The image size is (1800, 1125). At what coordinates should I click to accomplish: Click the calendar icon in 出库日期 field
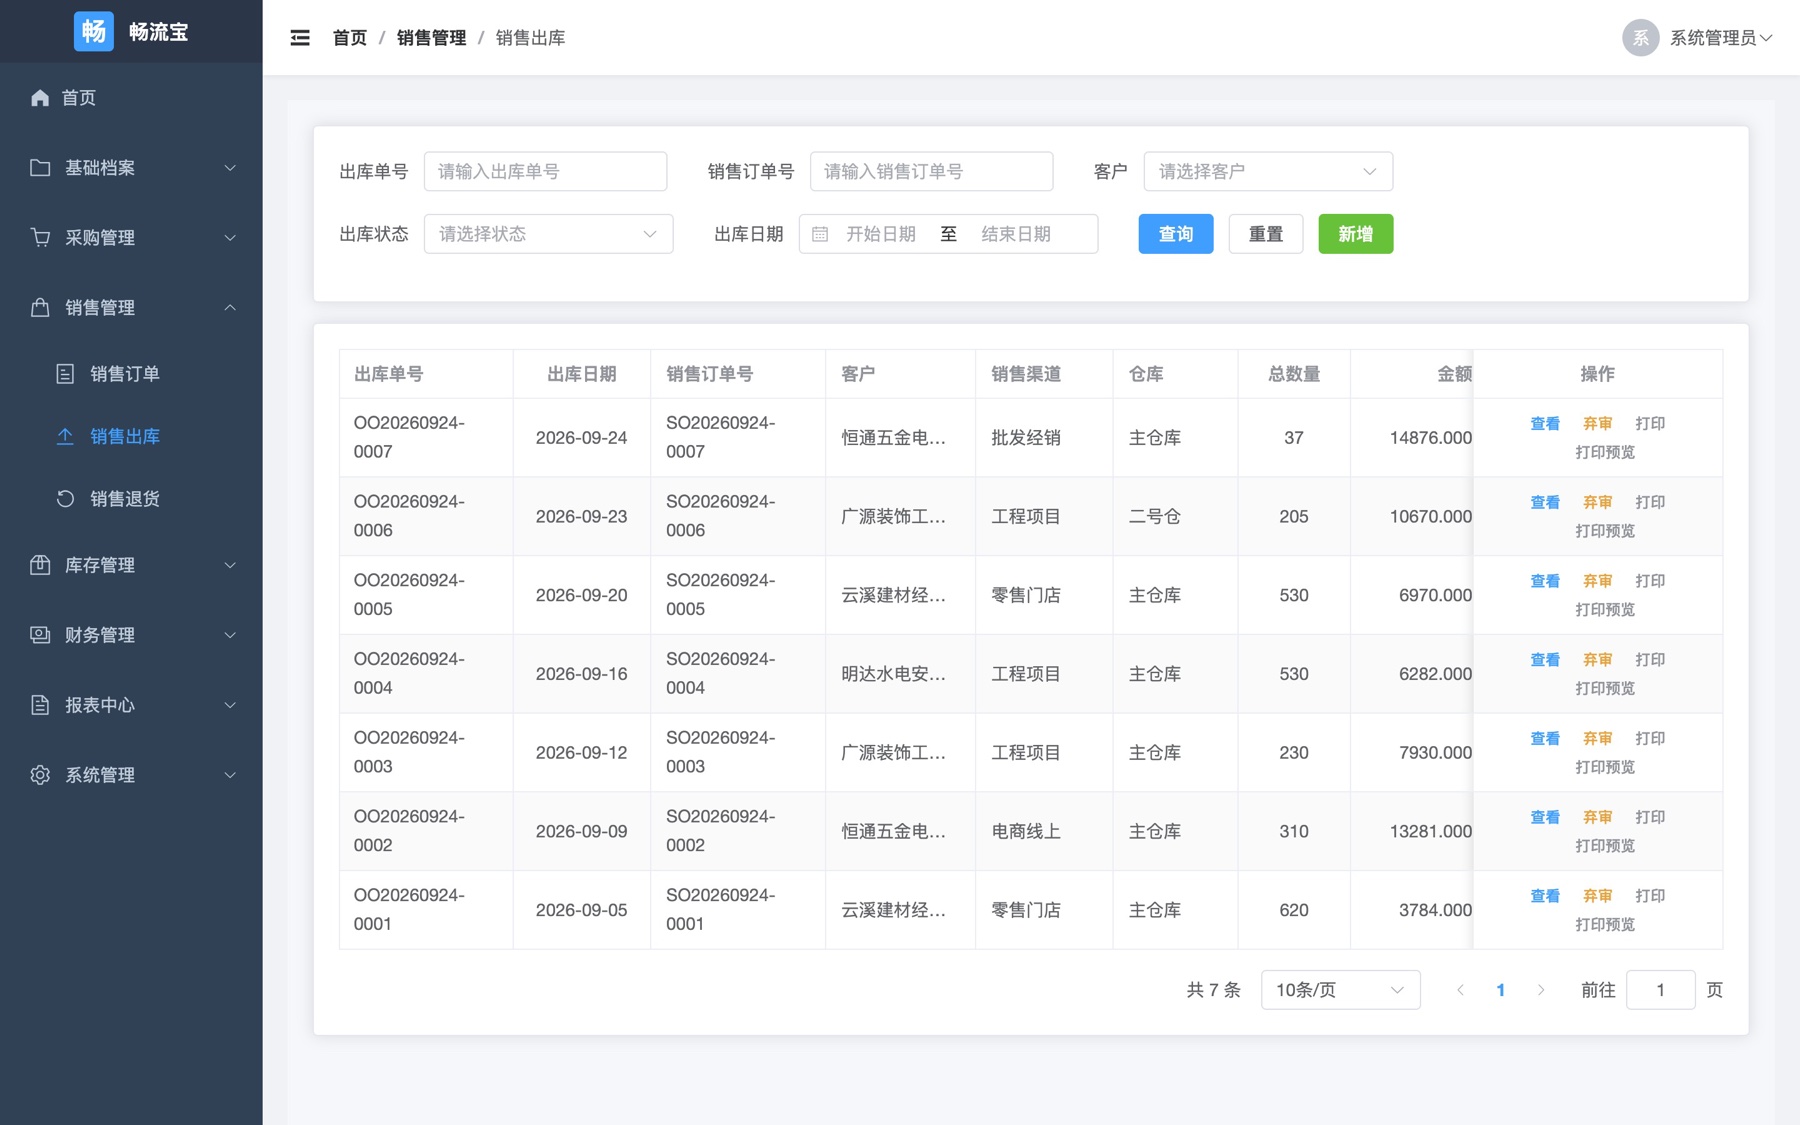point(820,234)
